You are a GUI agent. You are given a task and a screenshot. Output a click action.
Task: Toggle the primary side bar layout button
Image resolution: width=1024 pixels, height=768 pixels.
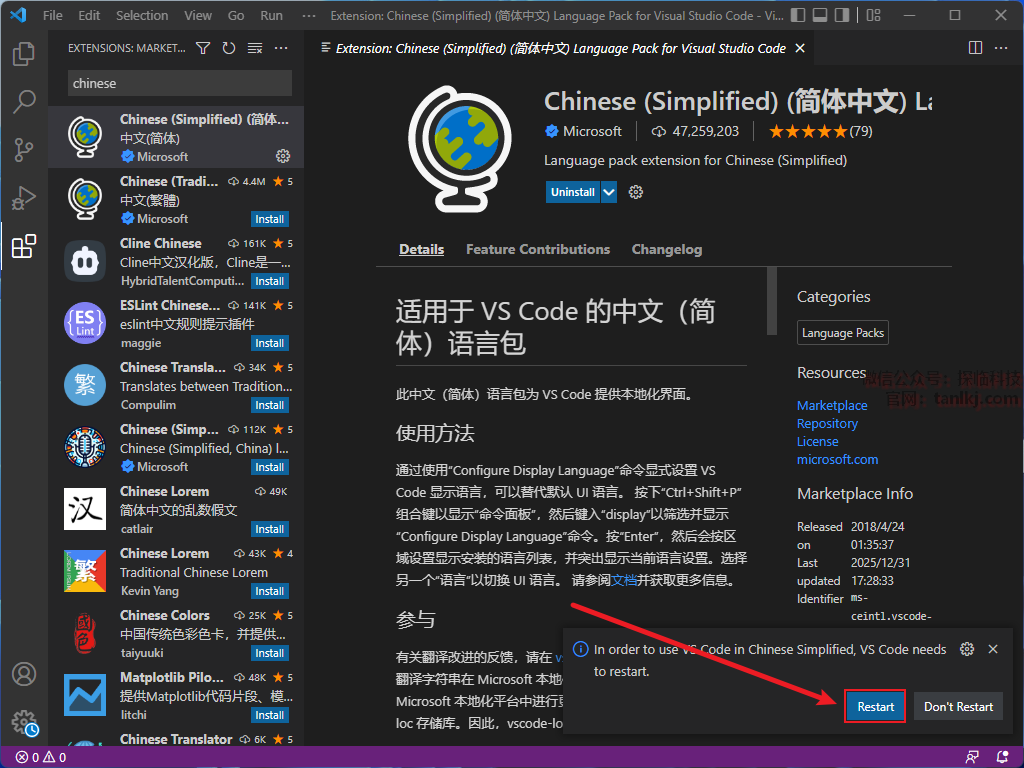pyautogui.click(x=797, y=16)
